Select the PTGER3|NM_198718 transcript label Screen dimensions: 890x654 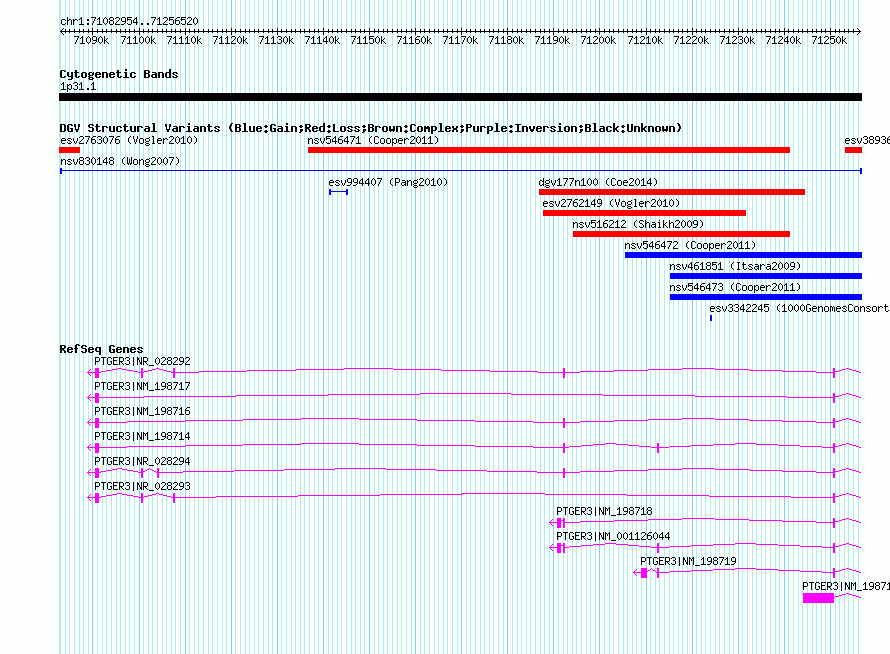tap(604, 511)
